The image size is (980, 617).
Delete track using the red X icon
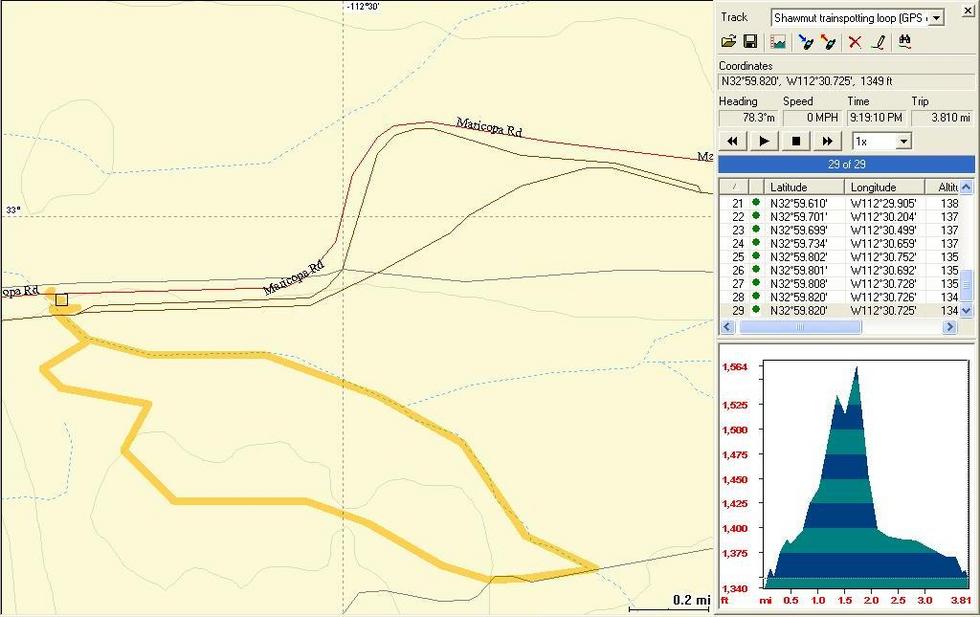tap(854, 42)
